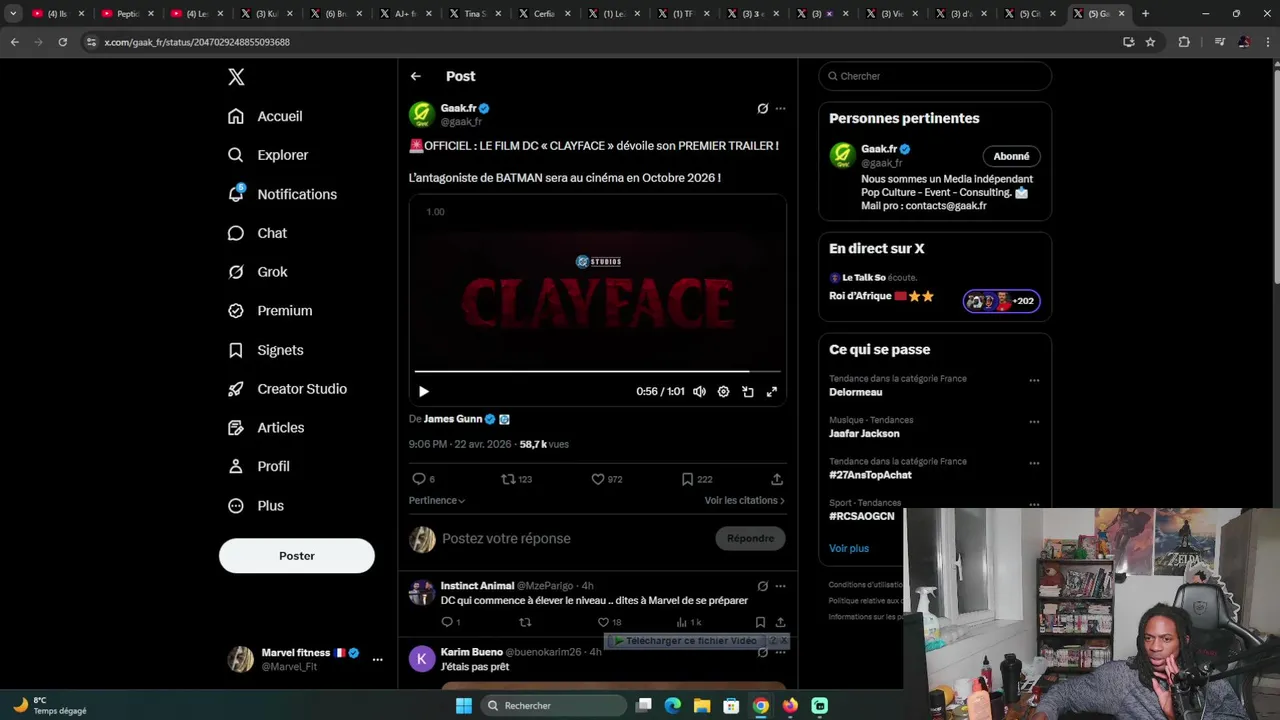The image size is (1280, 720).
Task: Seek on the video progress bar
Action: click(x=597, y=371)
